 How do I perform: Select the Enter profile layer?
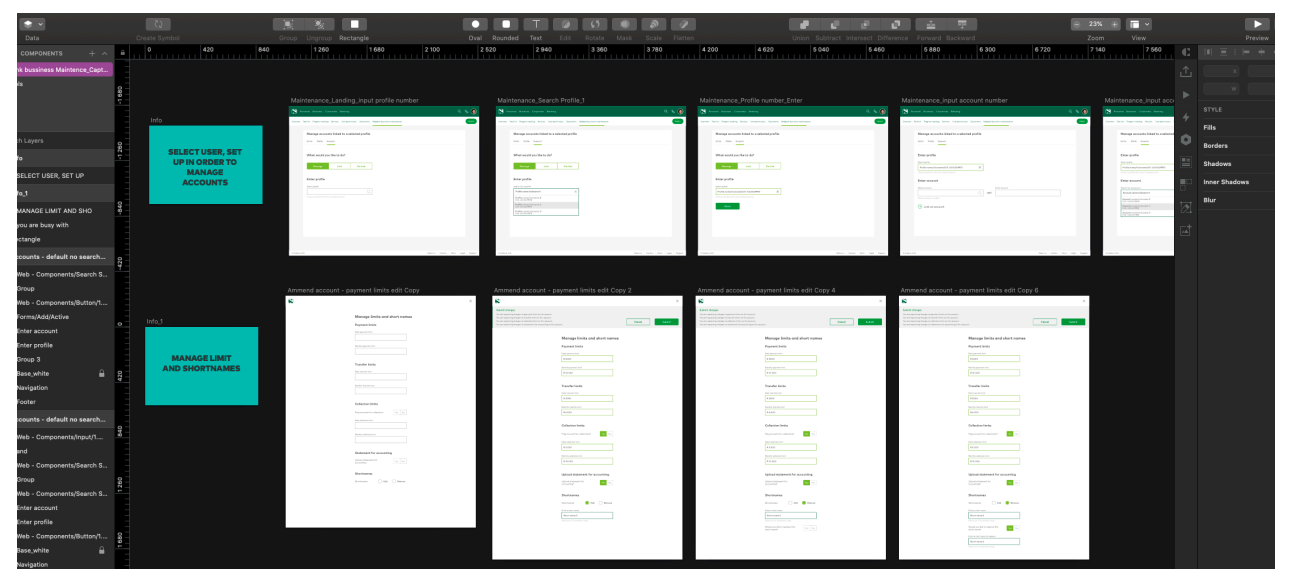[35, 345]
